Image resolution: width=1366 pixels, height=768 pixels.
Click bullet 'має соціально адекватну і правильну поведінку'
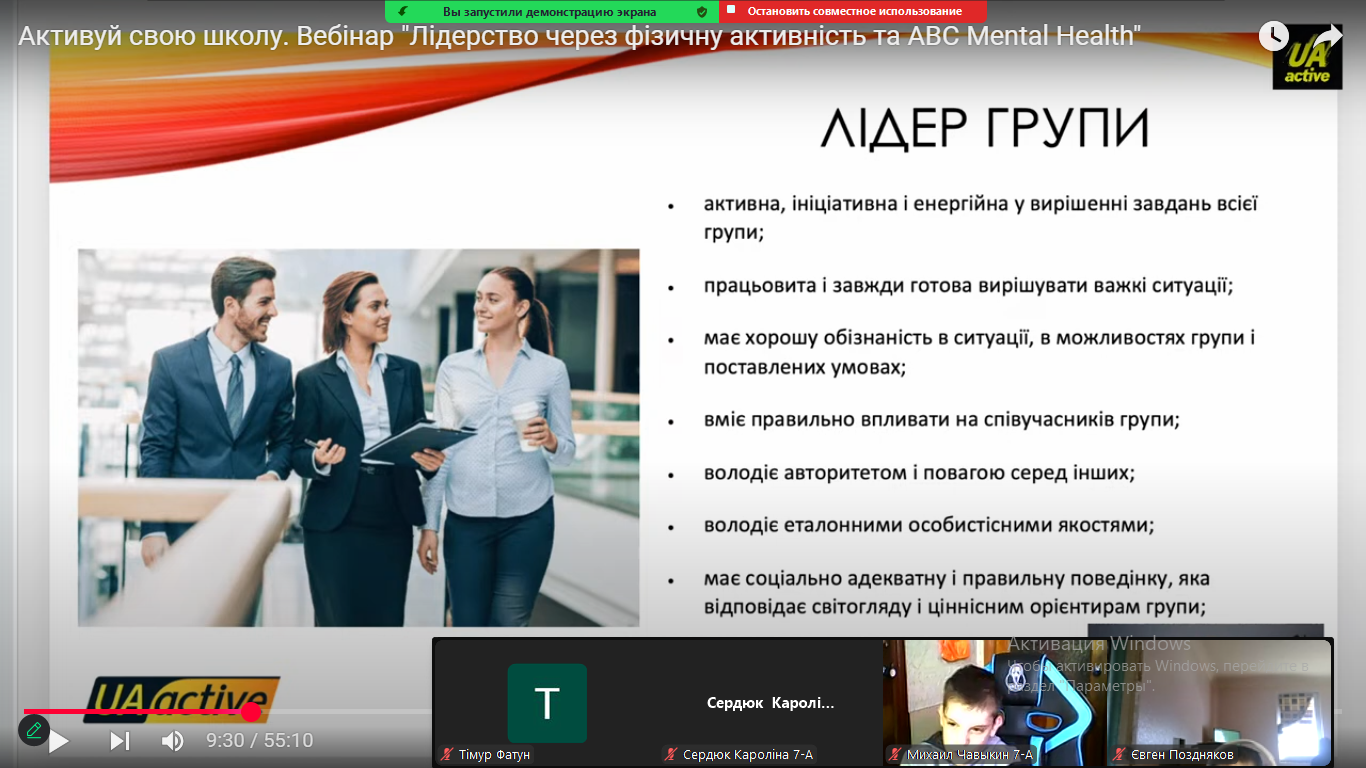938,579
